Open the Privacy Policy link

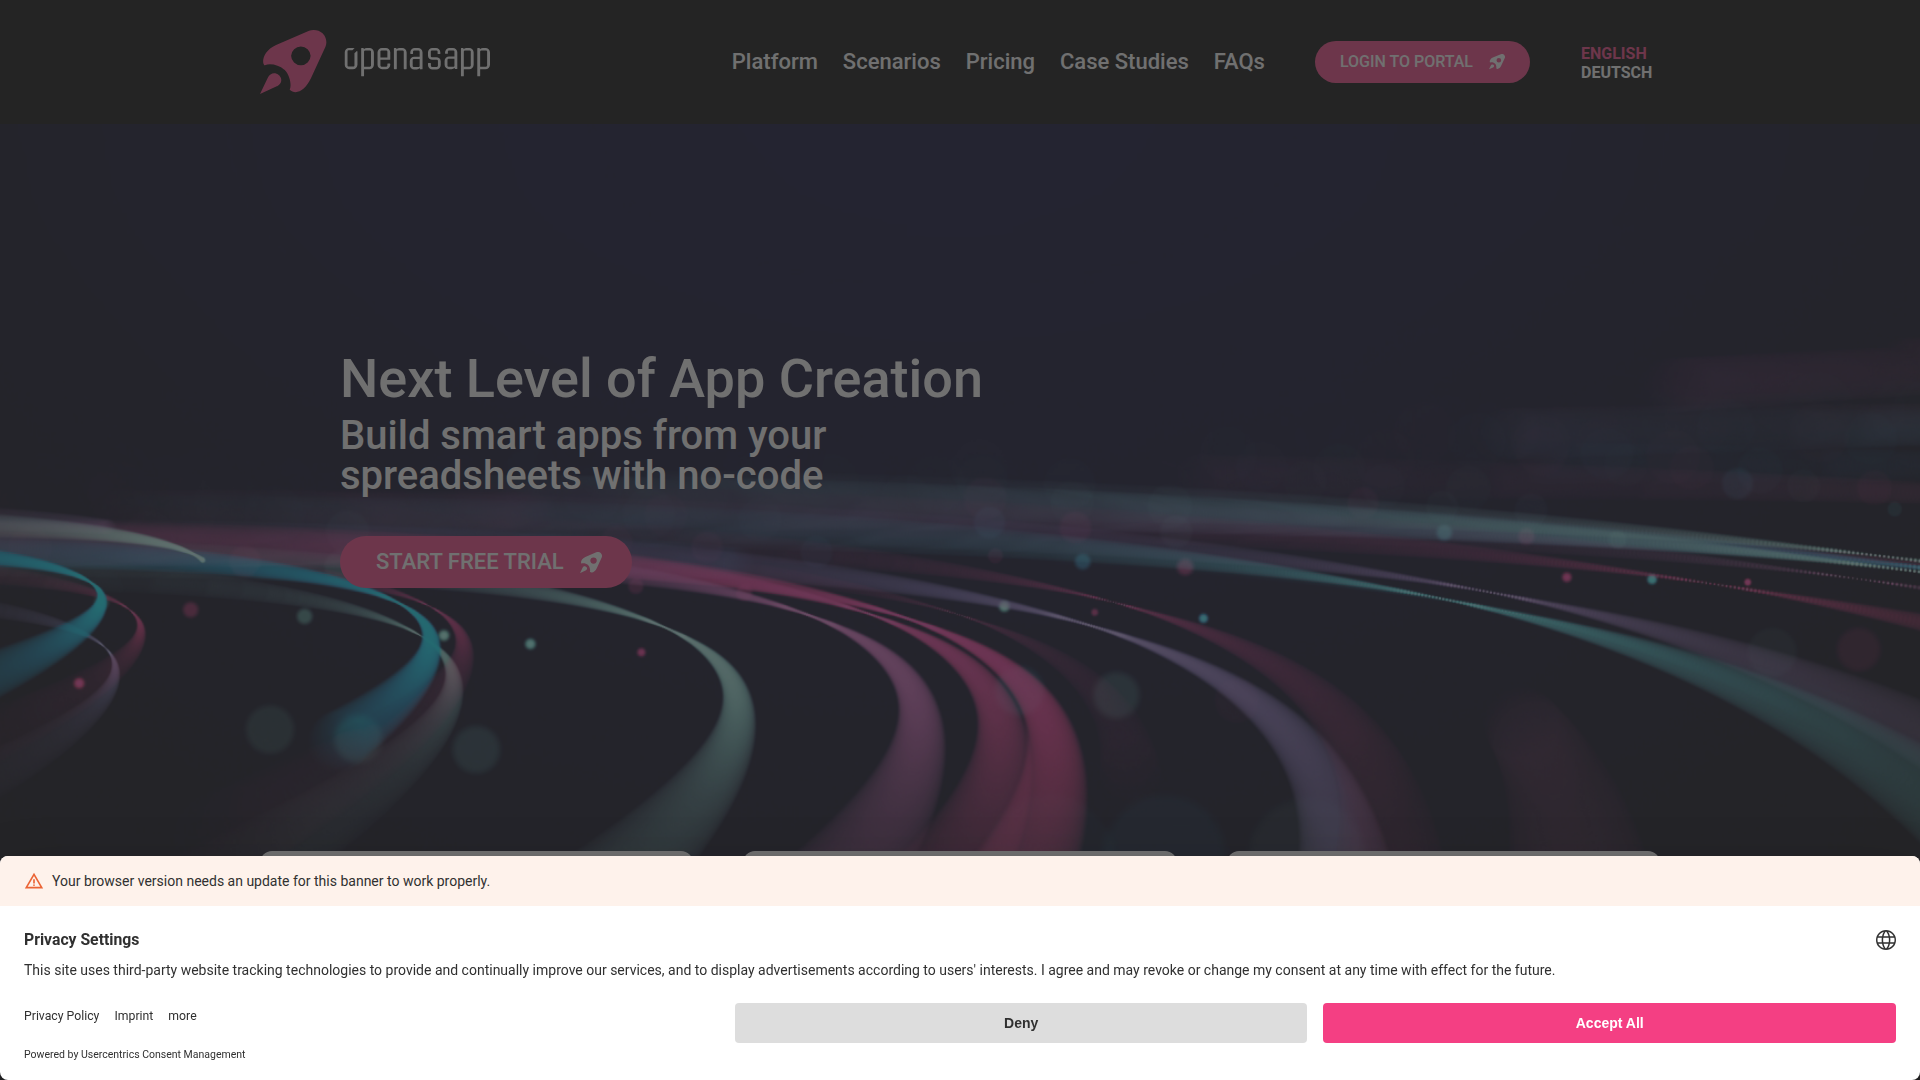pyautogui.click(x=62, y=1016)
